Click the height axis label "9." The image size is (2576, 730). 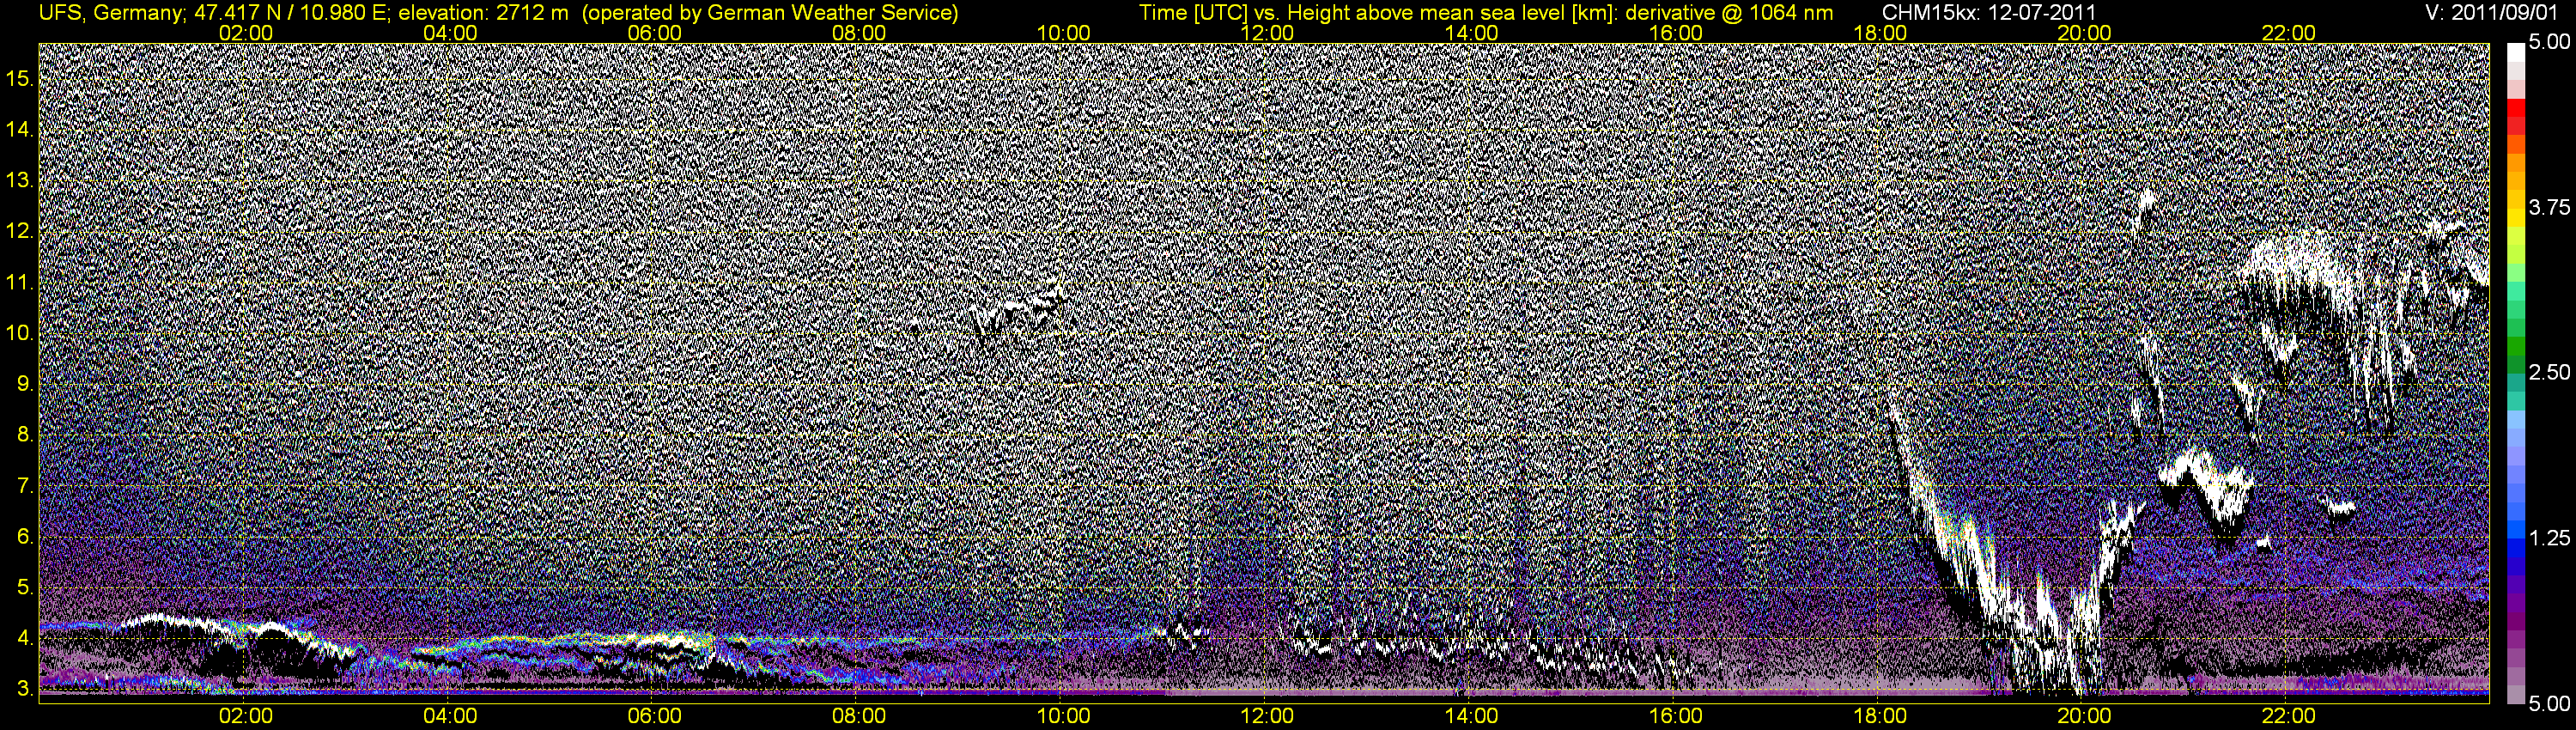click(25, 385)
